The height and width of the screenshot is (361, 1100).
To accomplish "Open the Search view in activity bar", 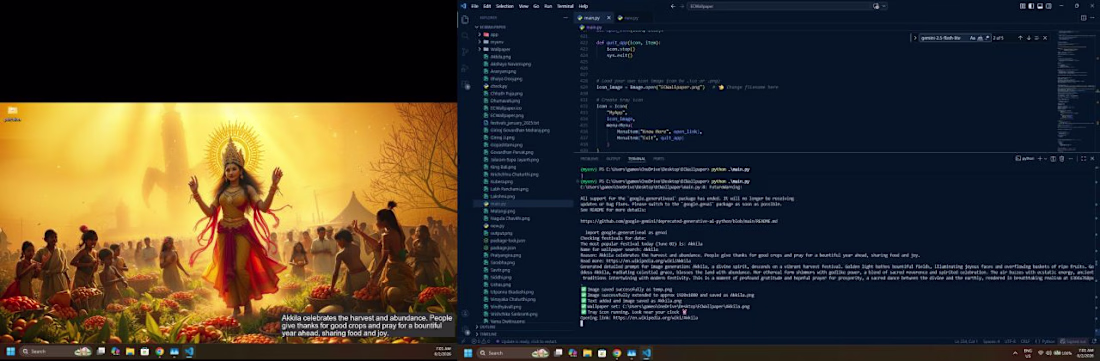I will 464,36.
